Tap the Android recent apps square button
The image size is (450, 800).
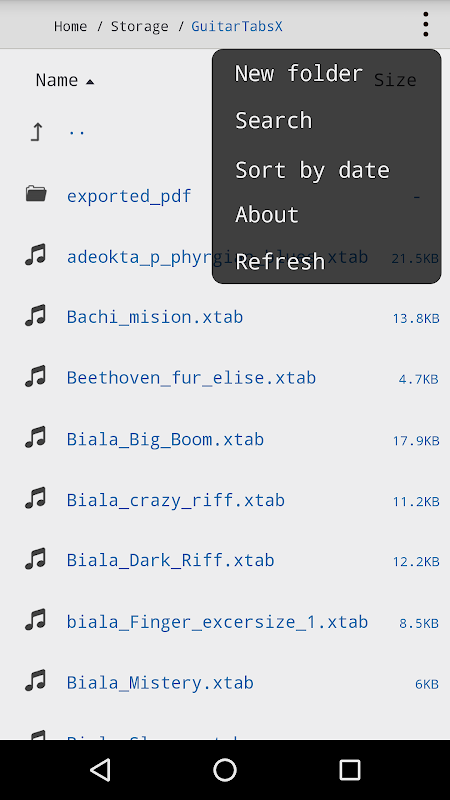click(x=350, y=769)
